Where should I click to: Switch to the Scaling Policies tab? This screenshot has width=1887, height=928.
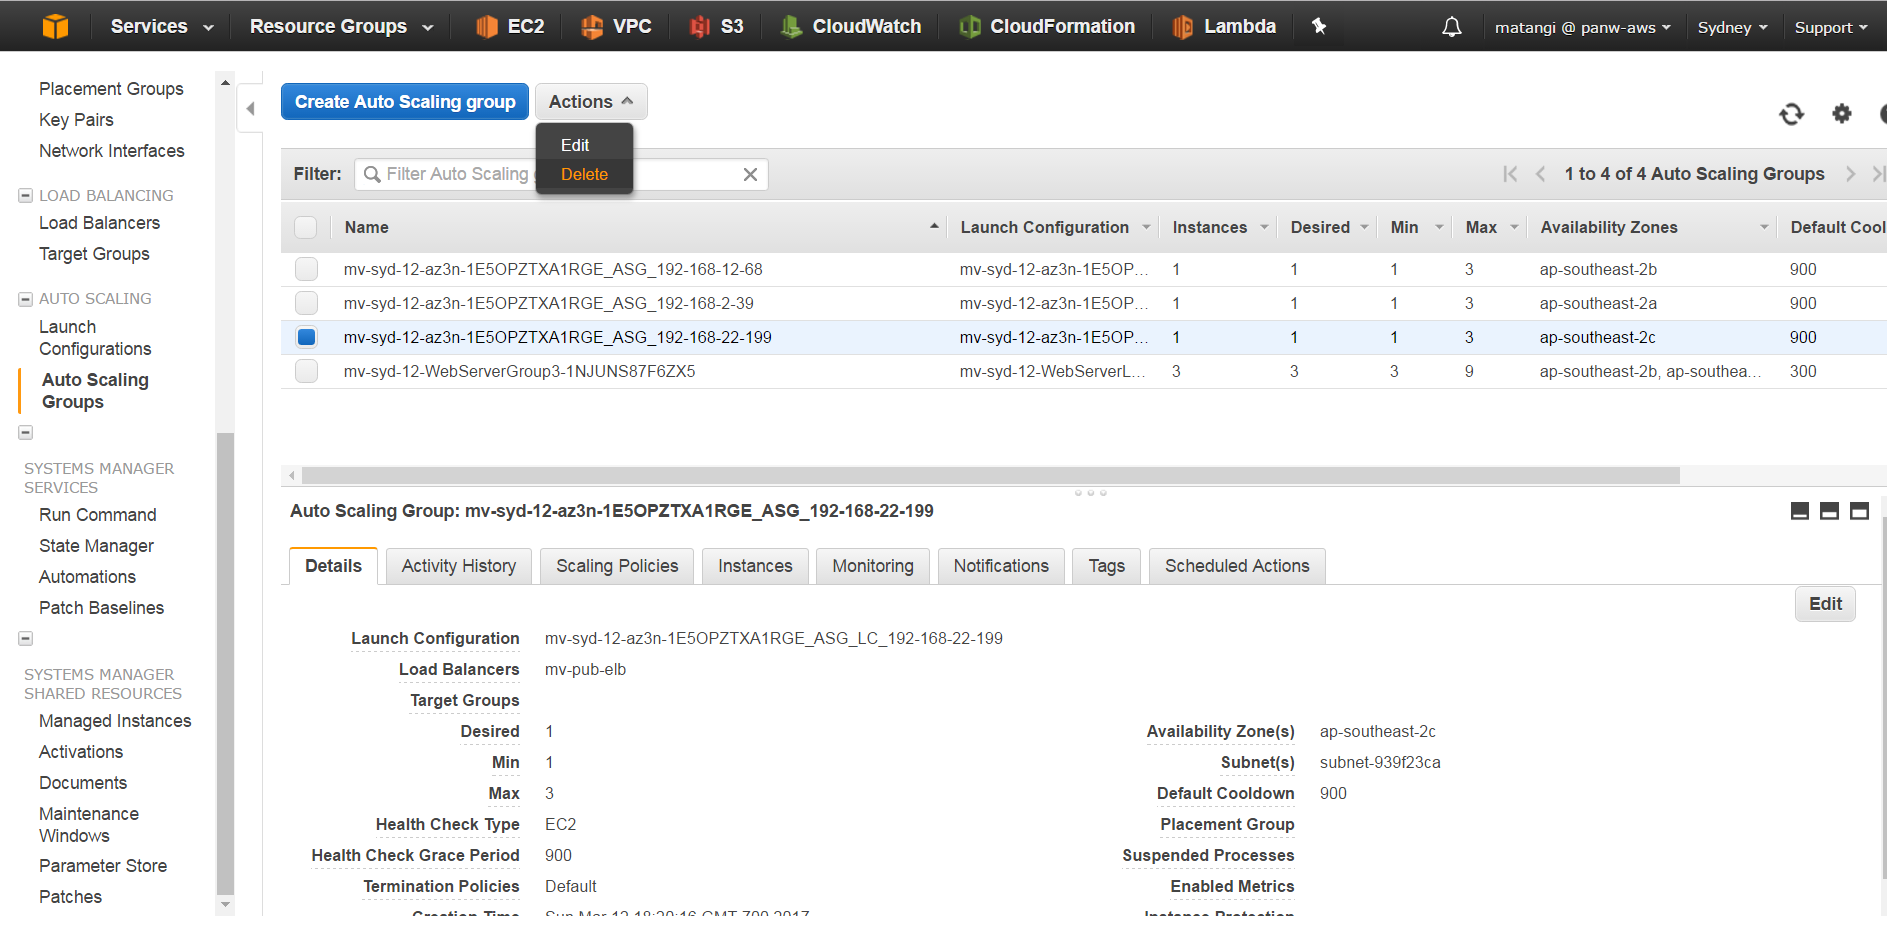[x=617, y=566]
